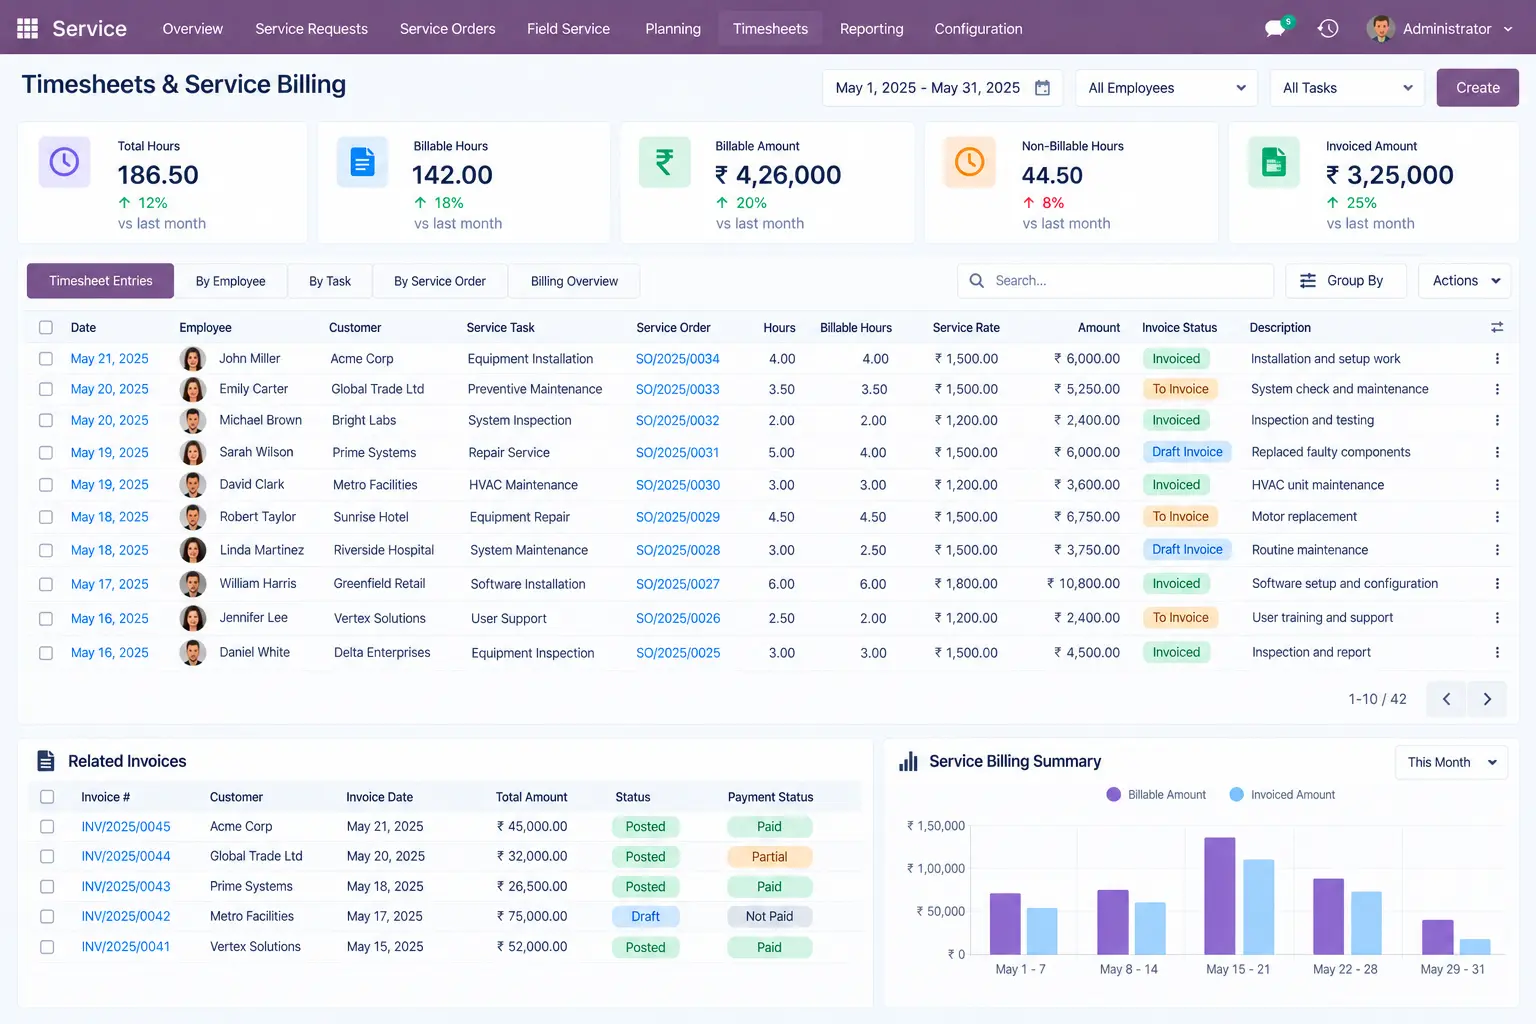The width and height of the screenshot is (1536, 1024).
Task: Click the search magnifier icon
Action: 977,281
